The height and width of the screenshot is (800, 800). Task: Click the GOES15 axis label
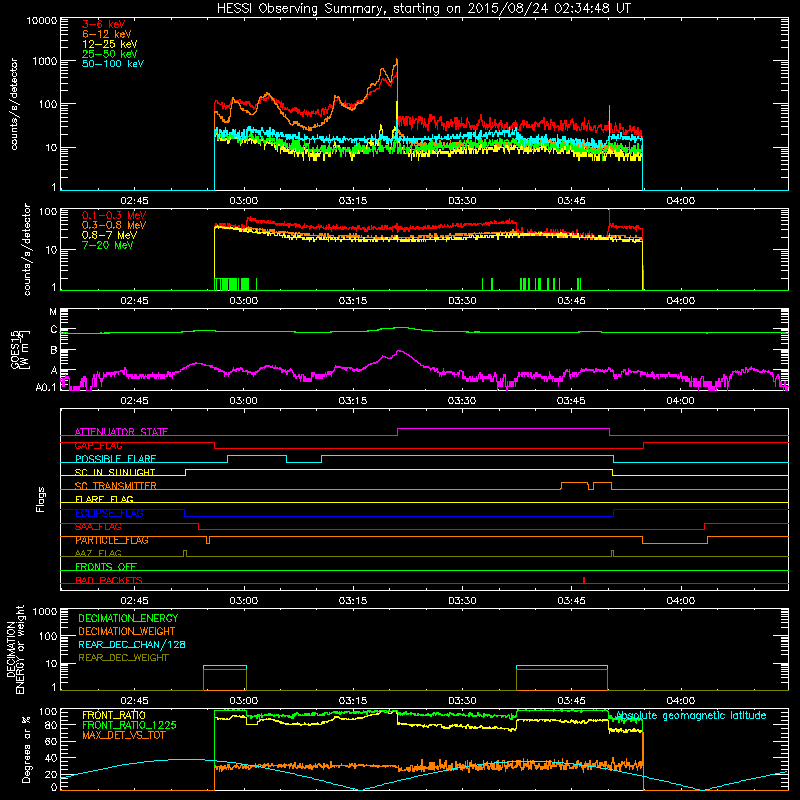15,349
